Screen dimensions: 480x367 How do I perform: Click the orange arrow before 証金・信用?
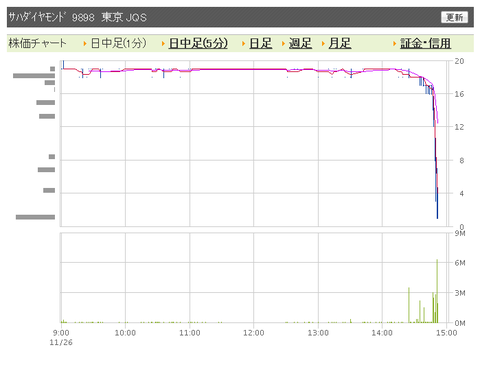click(394, 44)
